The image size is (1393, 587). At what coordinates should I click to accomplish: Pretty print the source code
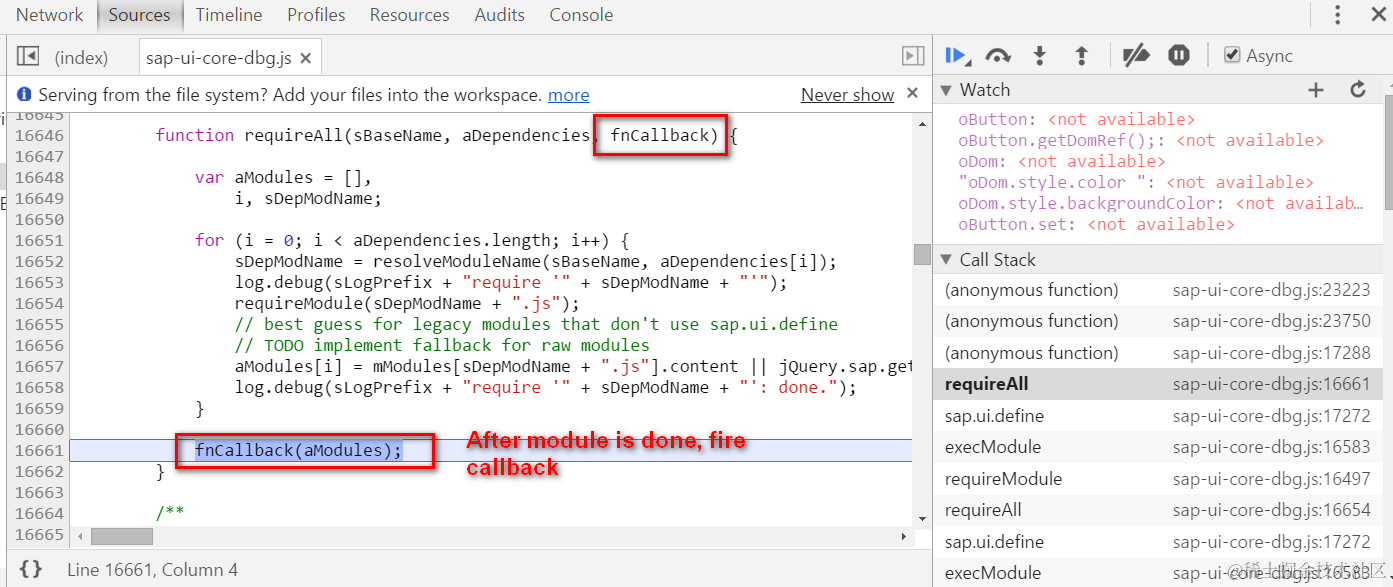coord(31,569)
